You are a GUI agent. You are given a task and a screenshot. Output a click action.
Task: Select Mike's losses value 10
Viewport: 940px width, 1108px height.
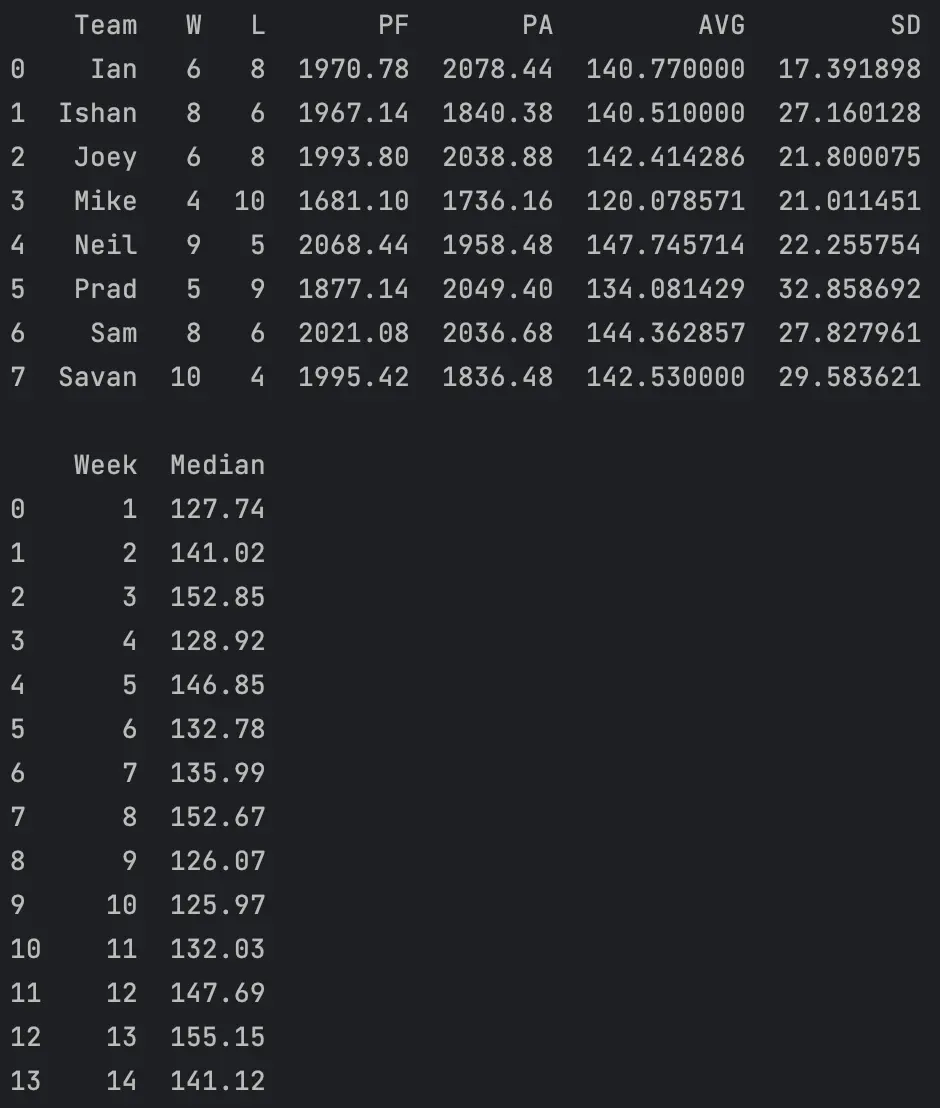[249, 201]
